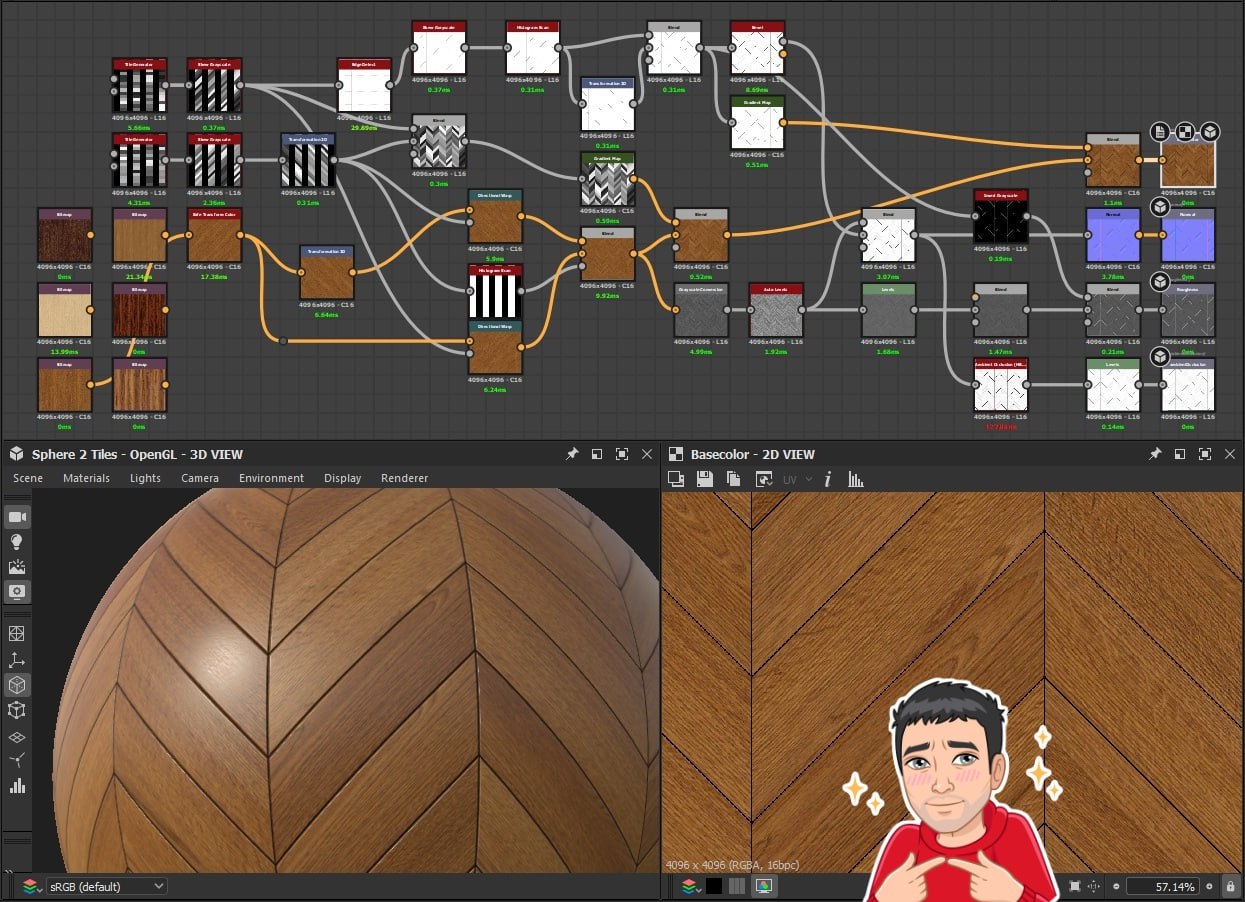Viewport: 1245px width, 902px height.
Task: Click the cube icon above Ambient Occlusion output node
Action: point(1160,356)
